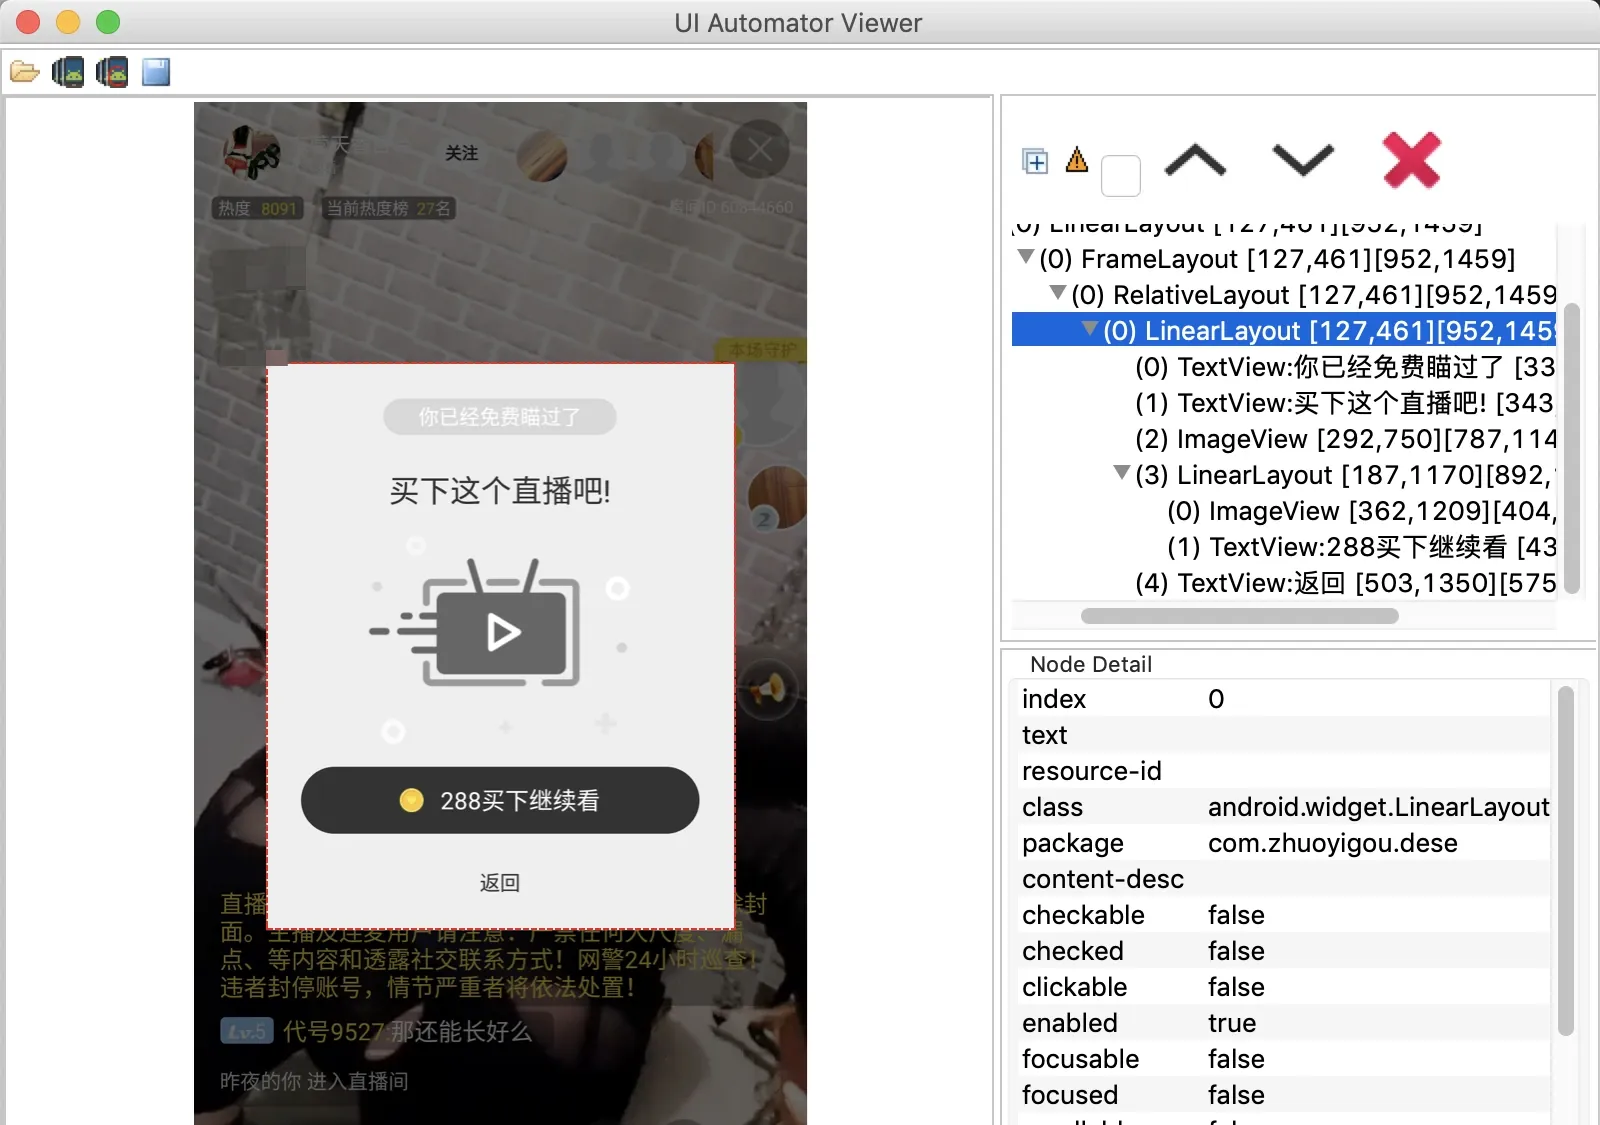The height and width of the screenshot is (1125, 1600).
Task: Click the 关注 follow button in screenshot
Action: pos(461,153)
